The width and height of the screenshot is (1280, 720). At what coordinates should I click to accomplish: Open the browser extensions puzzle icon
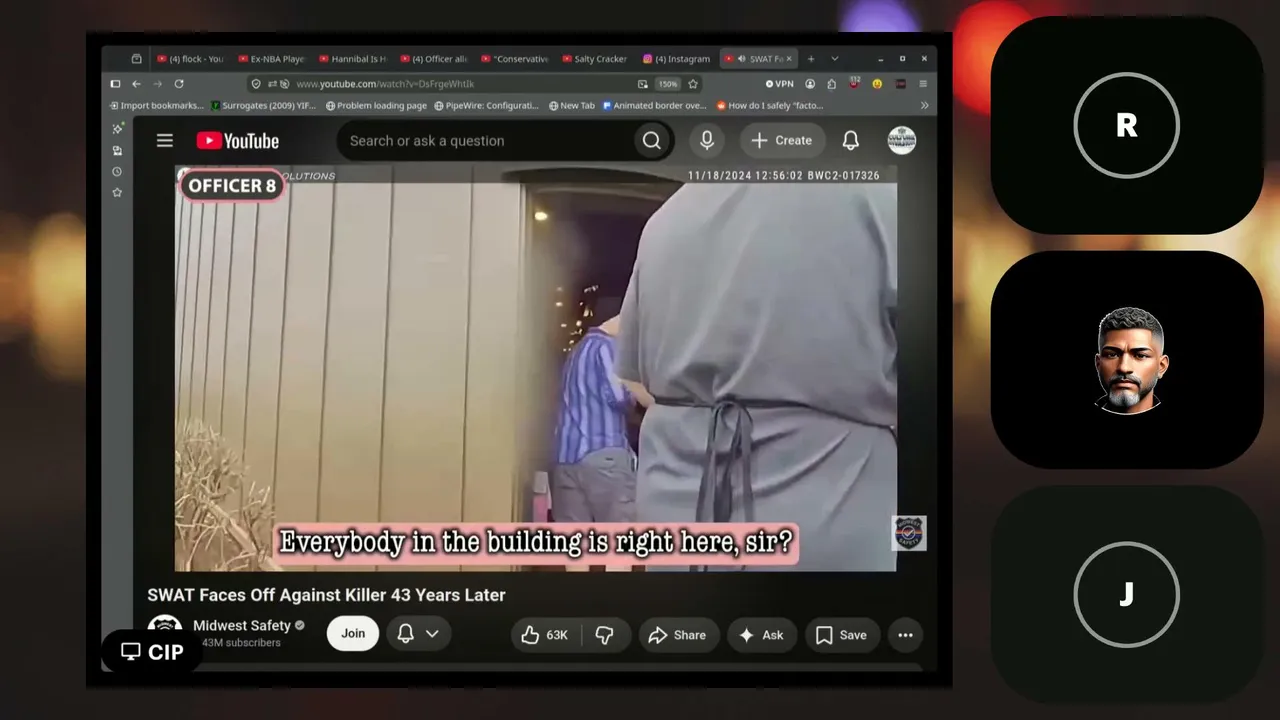point(832,84)
